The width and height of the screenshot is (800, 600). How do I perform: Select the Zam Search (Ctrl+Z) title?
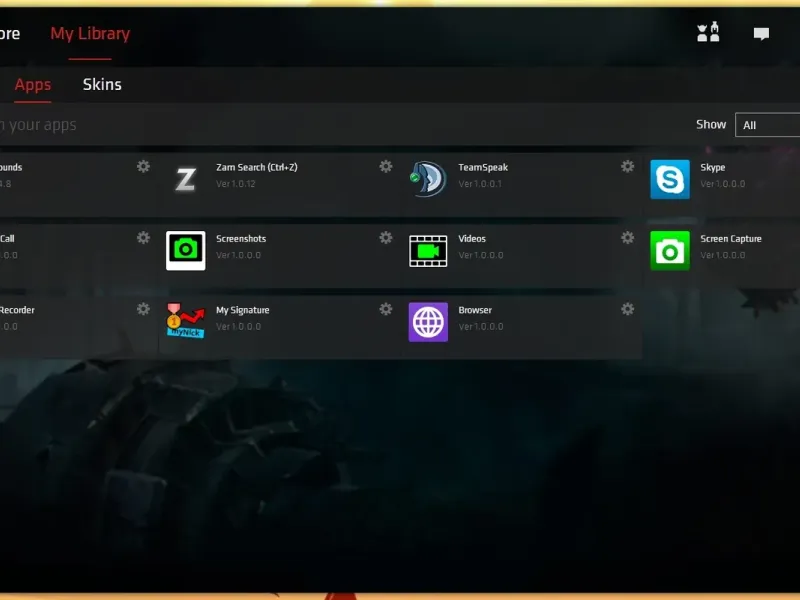pyautogui.click(x=257, y=167)
